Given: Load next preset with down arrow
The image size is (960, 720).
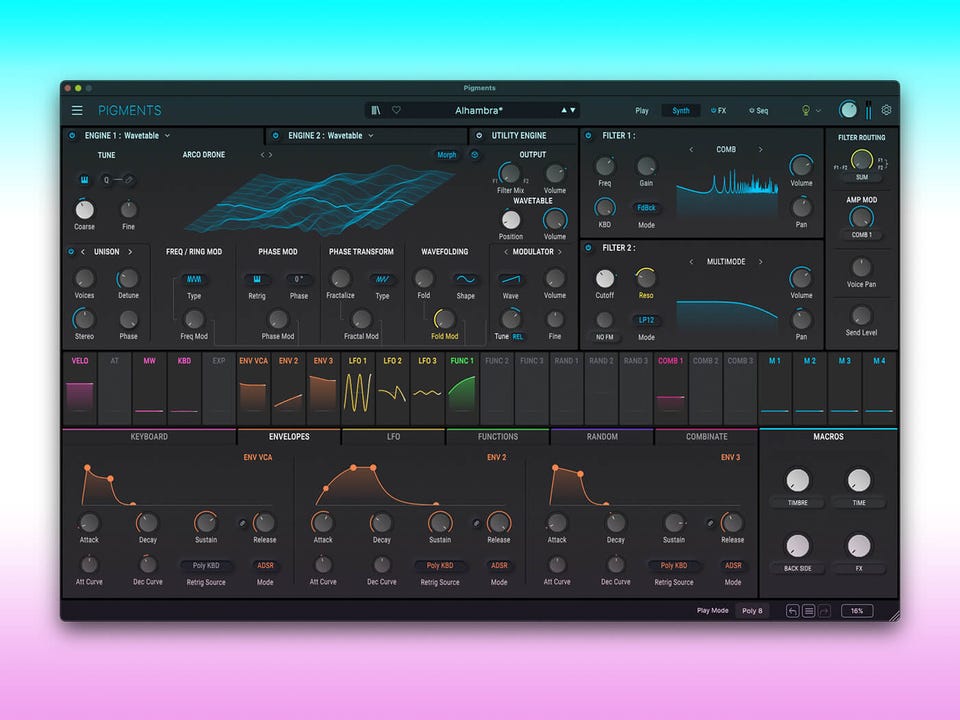Looking at the screenshot, I should point(573,110).
